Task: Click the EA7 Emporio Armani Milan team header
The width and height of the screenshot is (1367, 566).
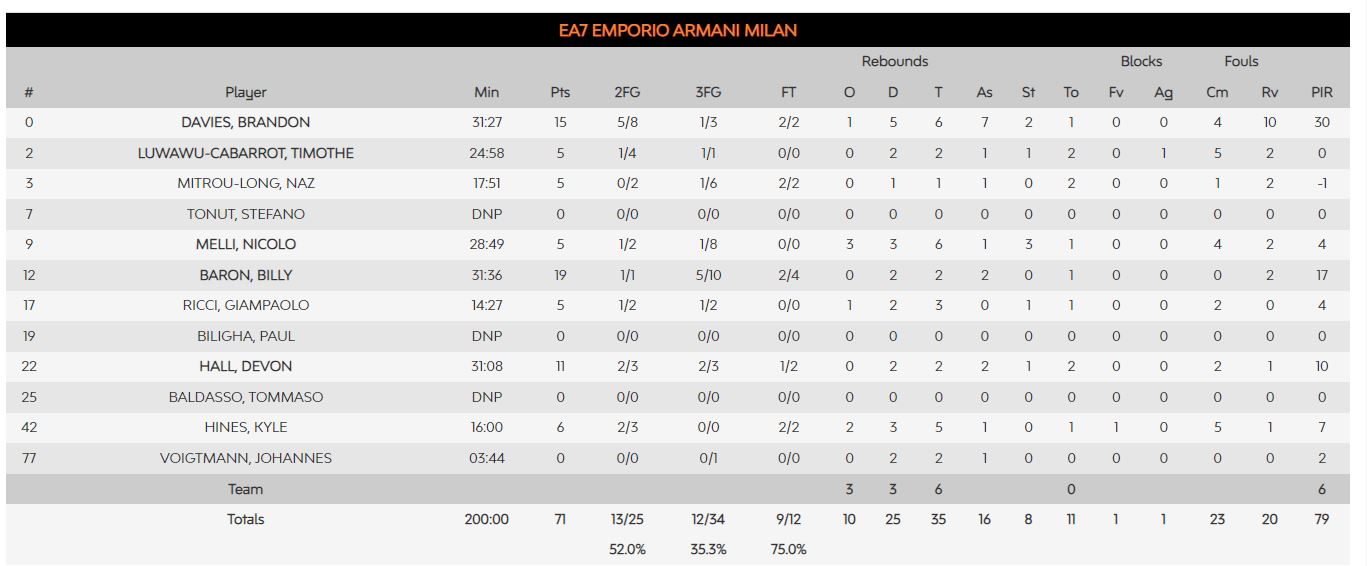Action: [678, 30]
